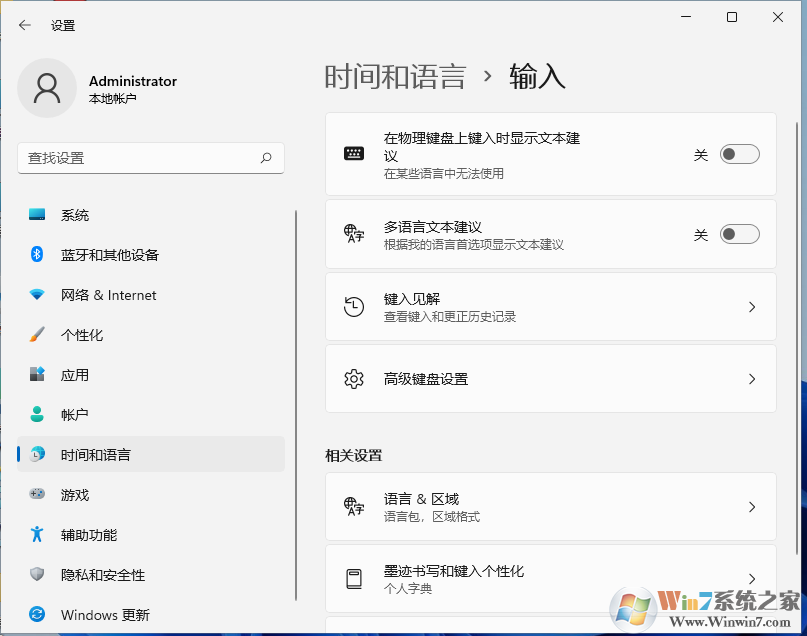Image resolution: width=807 pixels, height=636 pixels.
Task: Turn on 多语言文本建议
Action: pos(739,232)
